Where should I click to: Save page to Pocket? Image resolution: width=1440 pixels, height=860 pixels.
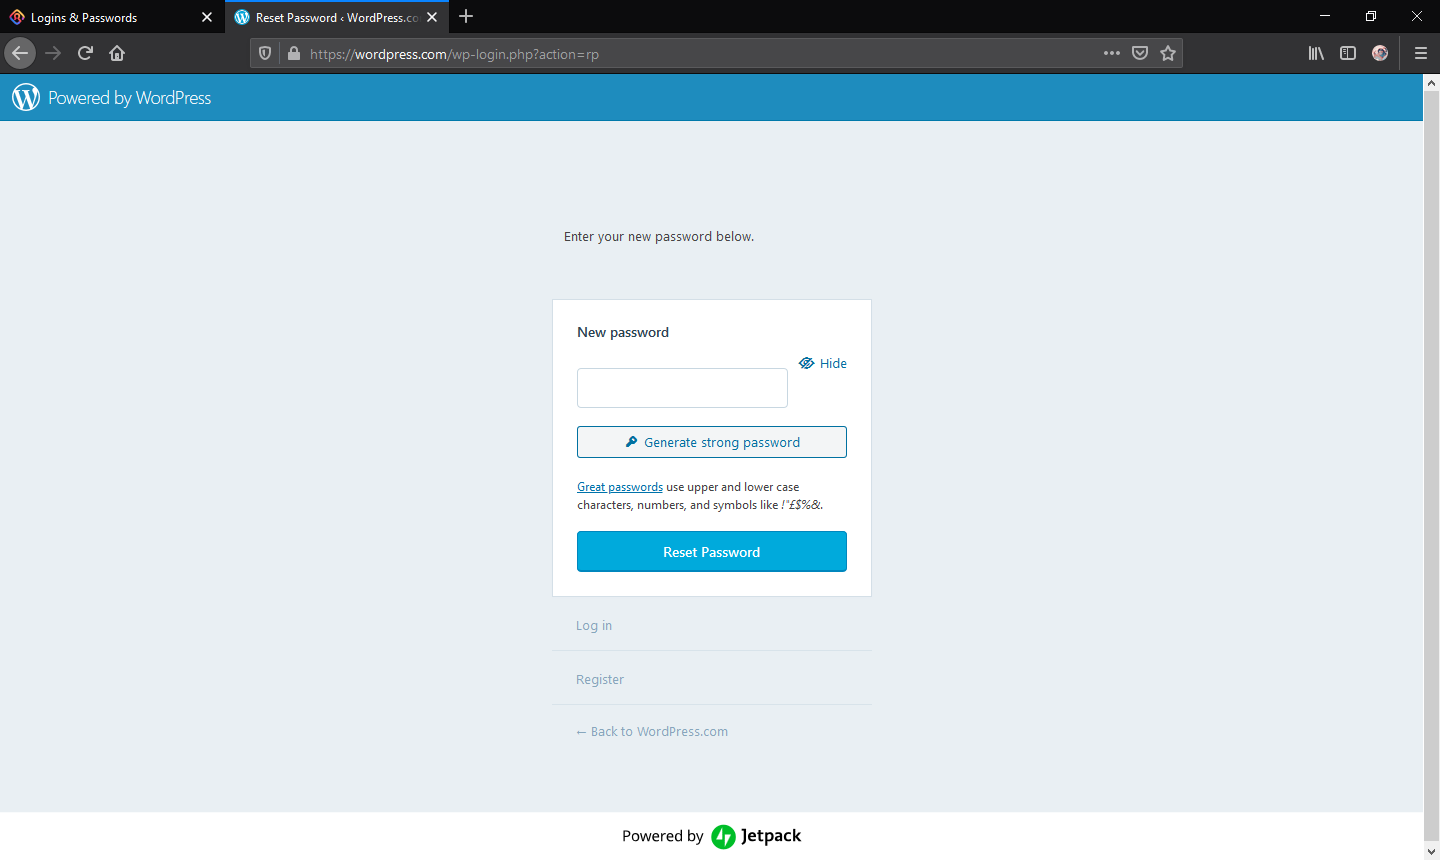1140,53
